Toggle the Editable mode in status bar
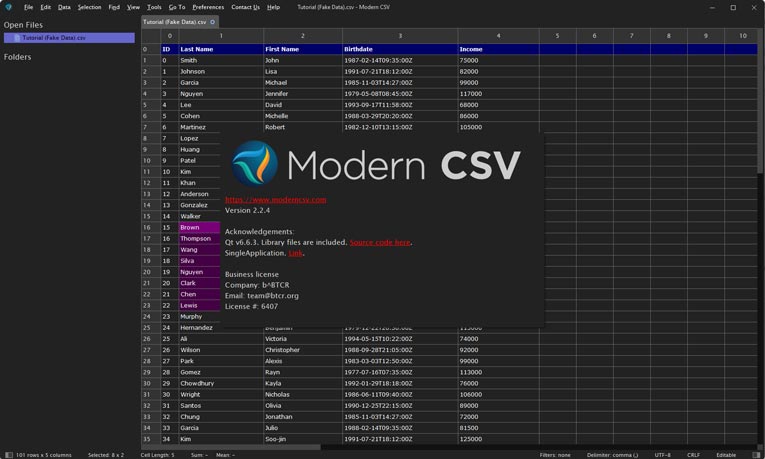The image size is (765, 459). coord(726,455)
